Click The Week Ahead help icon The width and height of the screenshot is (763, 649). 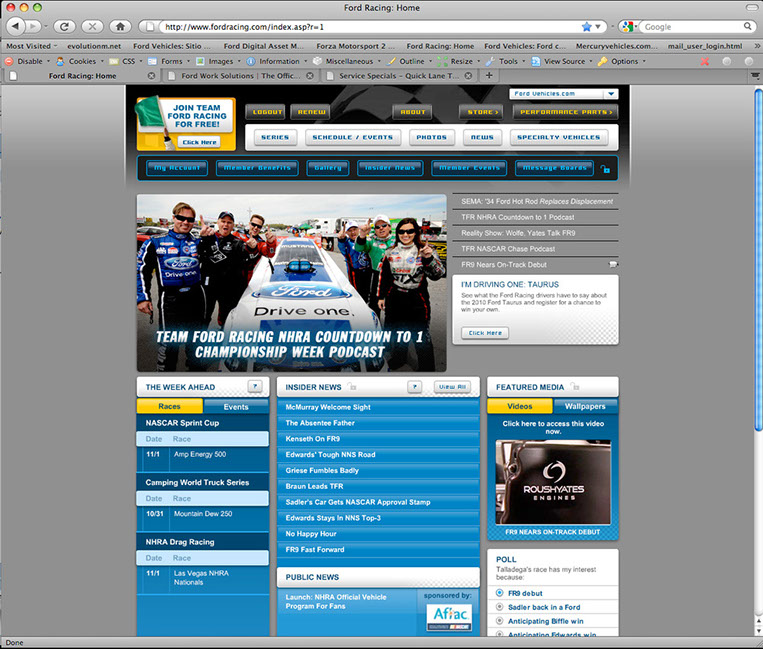255,387
